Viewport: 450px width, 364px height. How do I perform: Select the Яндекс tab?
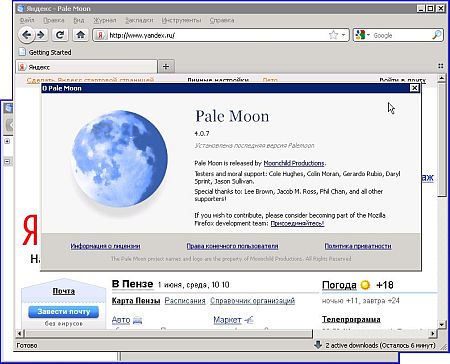pos(87,67)
